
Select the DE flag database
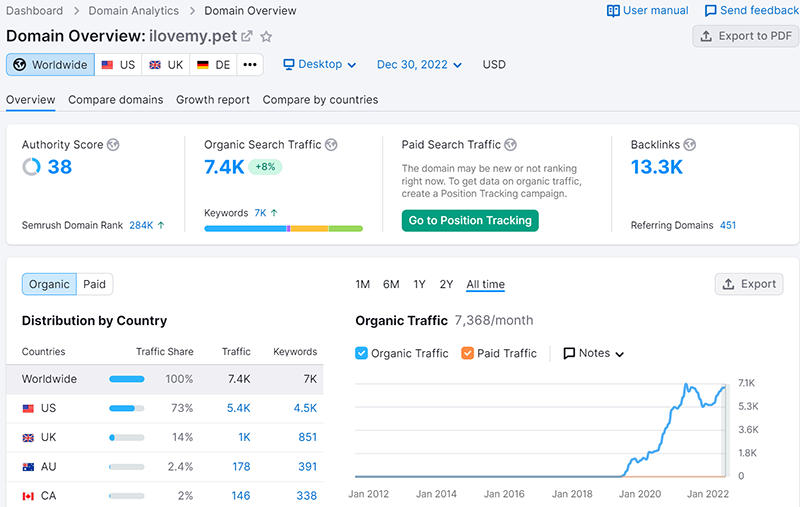(x=203, y=65)
